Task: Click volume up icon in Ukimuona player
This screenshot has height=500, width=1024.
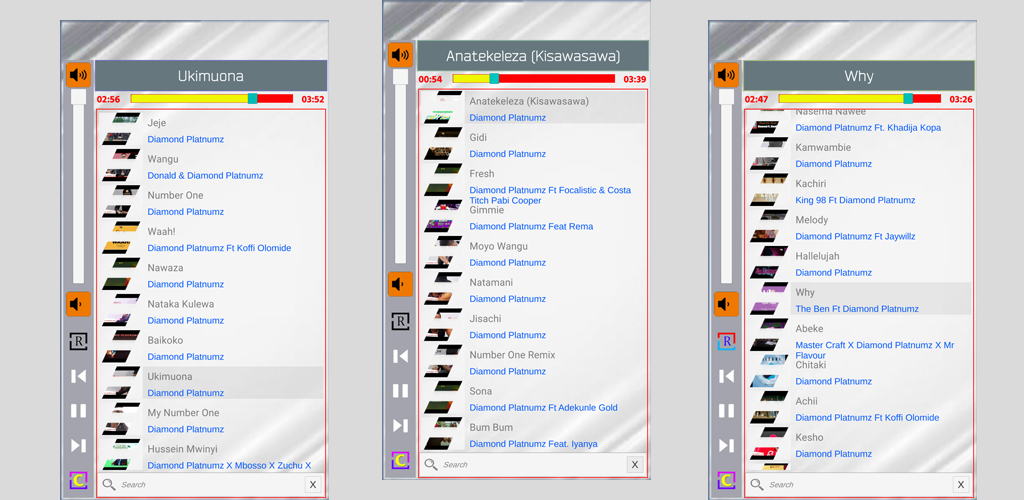Action: tap(78, 75)
